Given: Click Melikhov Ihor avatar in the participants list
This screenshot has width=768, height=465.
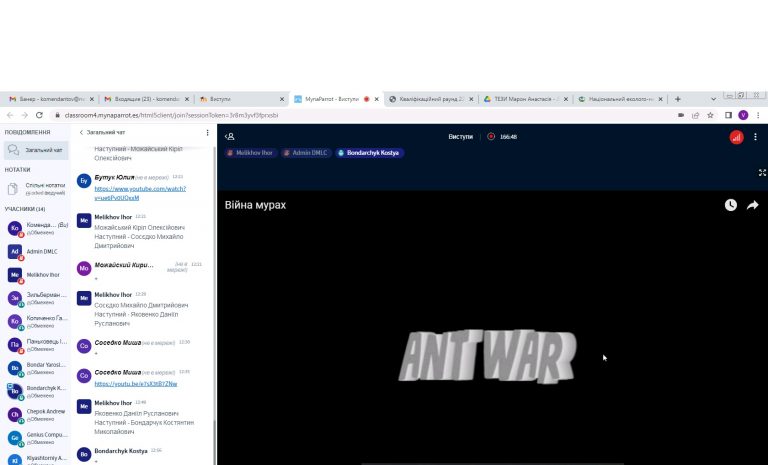Looking at the screenshot, I should pos(15,275).
